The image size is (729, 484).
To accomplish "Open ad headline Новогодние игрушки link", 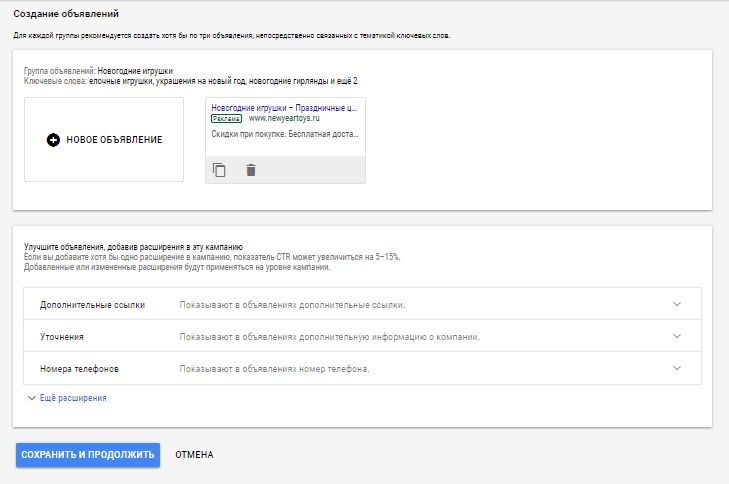I will point(285,106).
